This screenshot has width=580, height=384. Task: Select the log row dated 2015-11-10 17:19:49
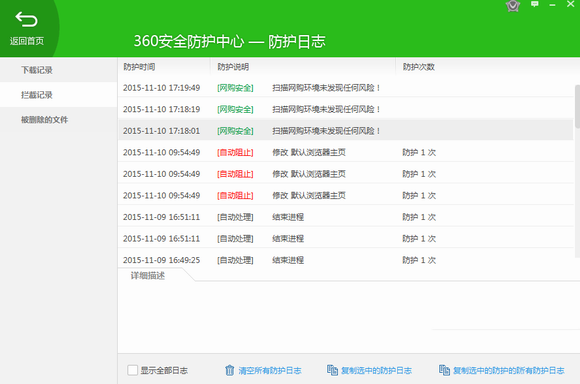pos(345,88)
